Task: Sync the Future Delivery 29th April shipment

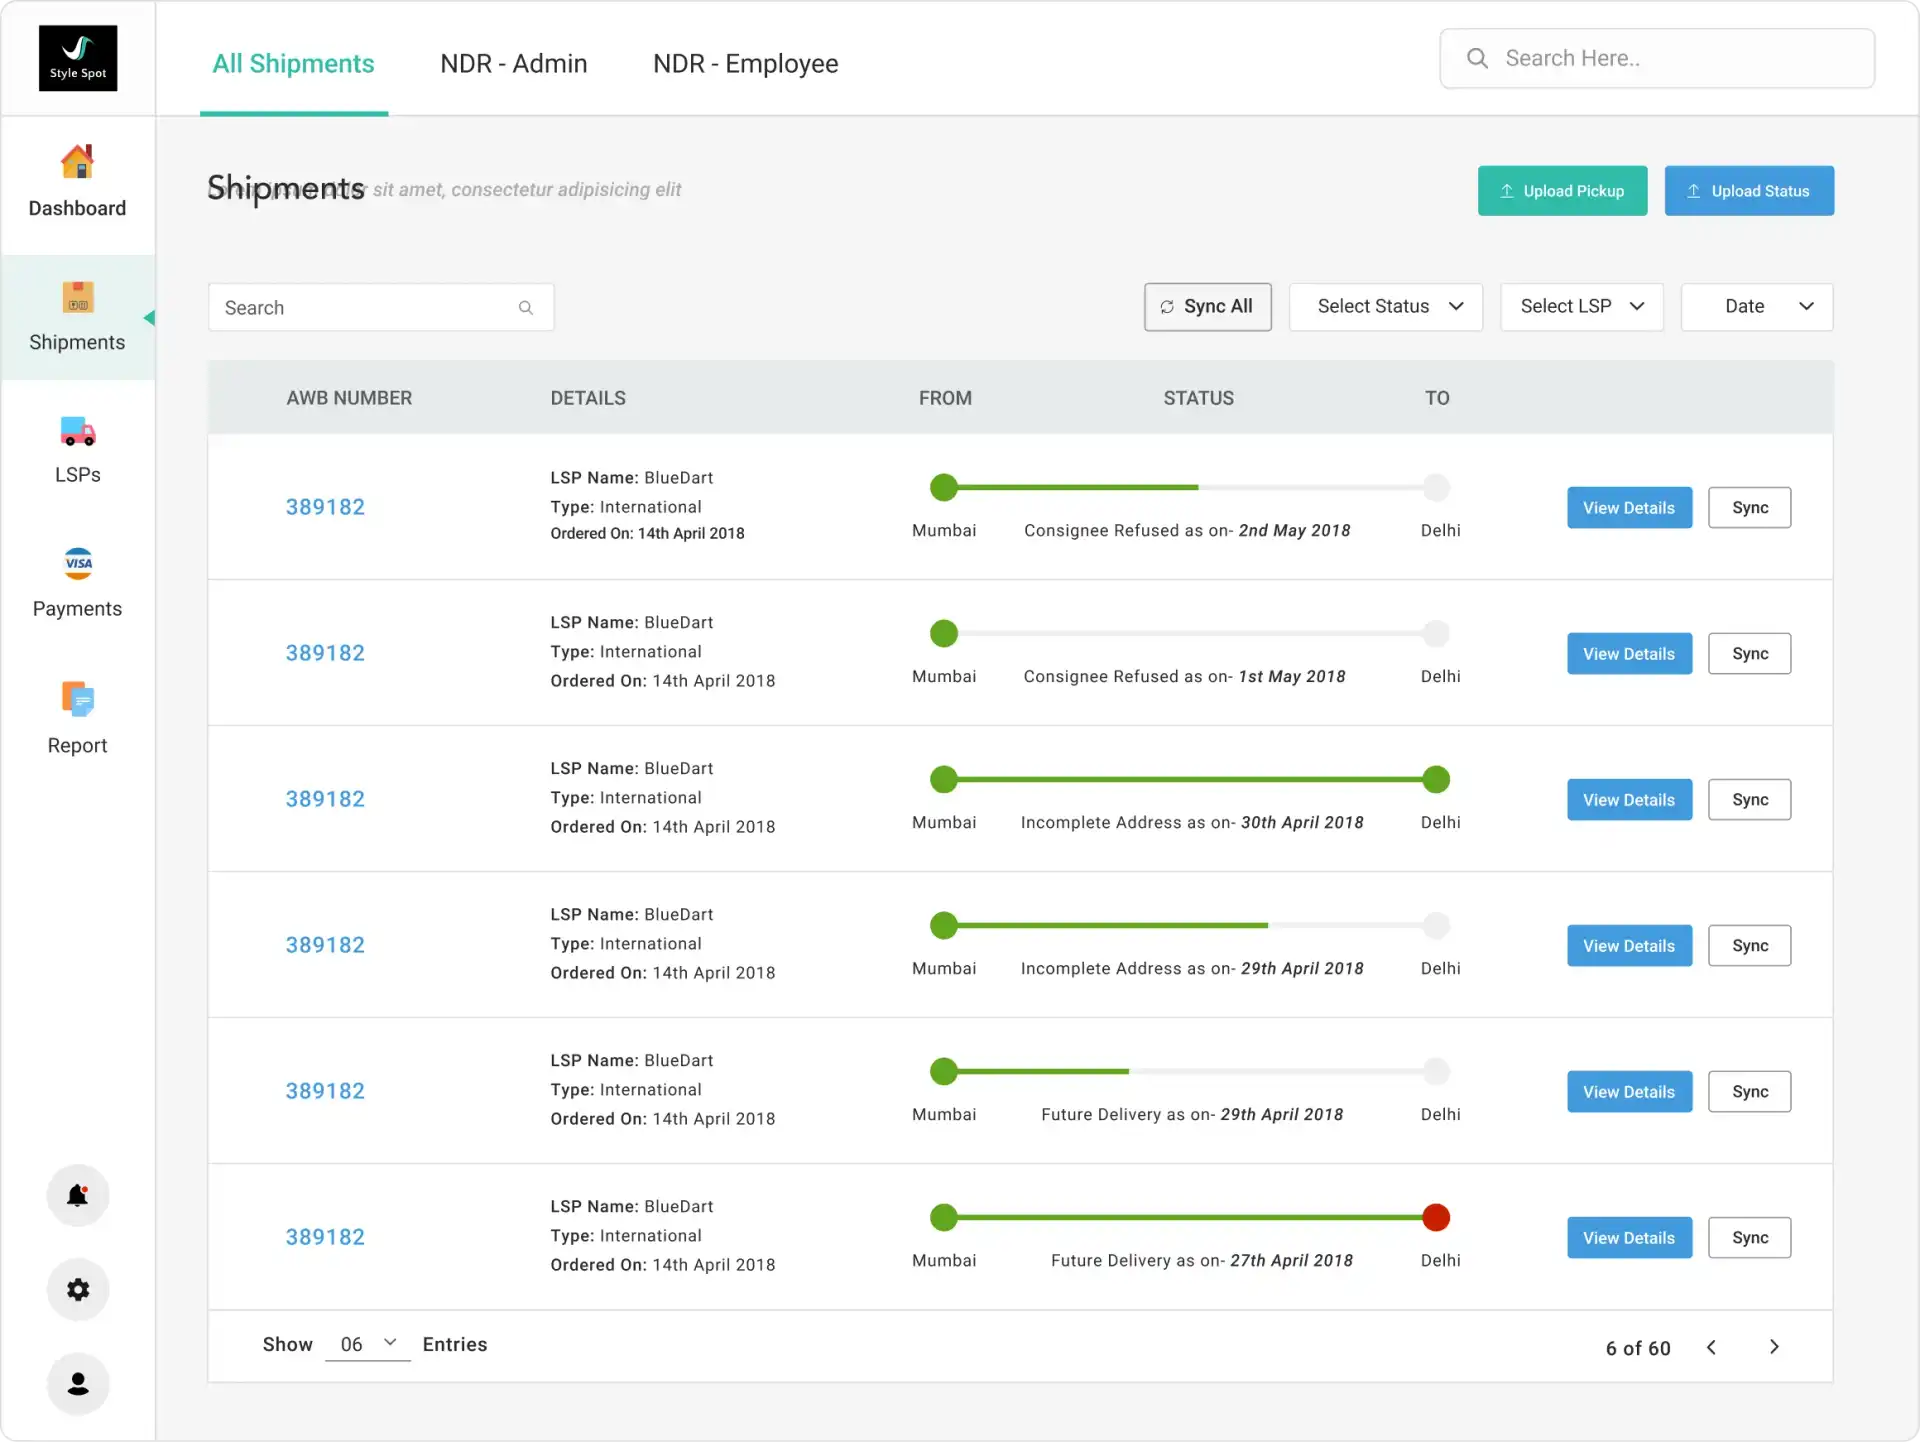Action: tap(1750, 1092)
